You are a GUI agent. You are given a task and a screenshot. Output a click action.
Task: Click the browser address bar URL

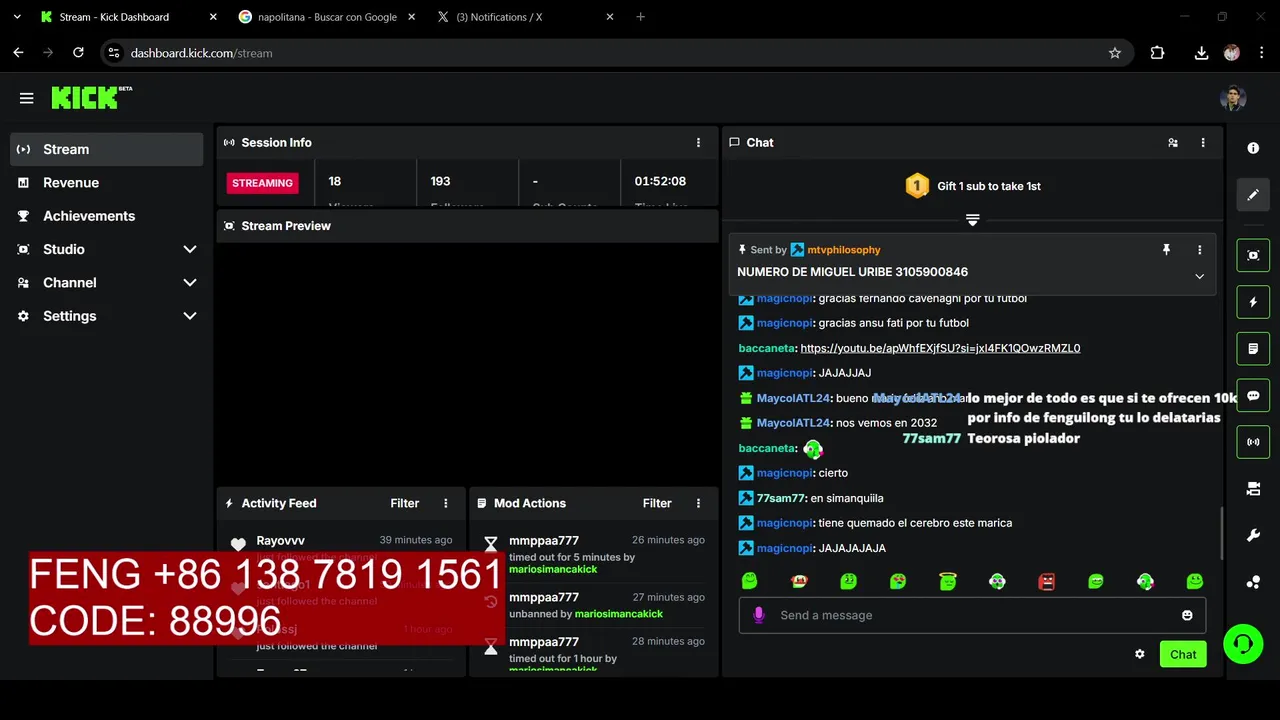201,53
